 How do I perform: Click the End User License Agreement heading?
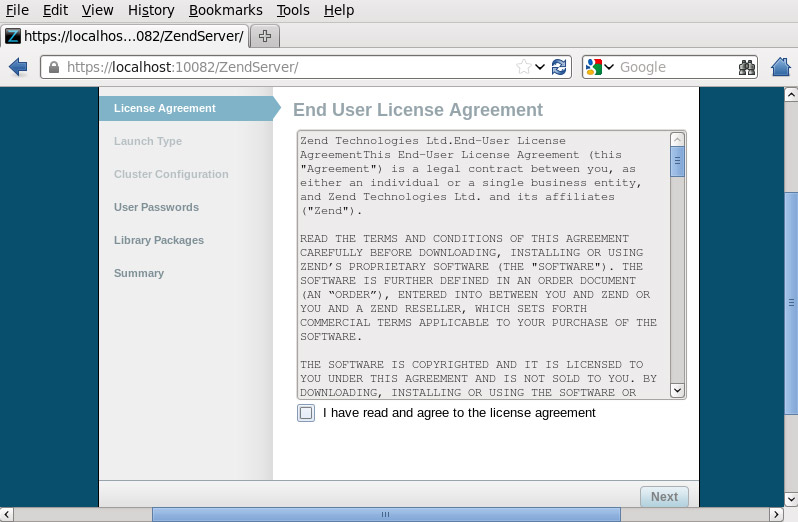[418, 110]
